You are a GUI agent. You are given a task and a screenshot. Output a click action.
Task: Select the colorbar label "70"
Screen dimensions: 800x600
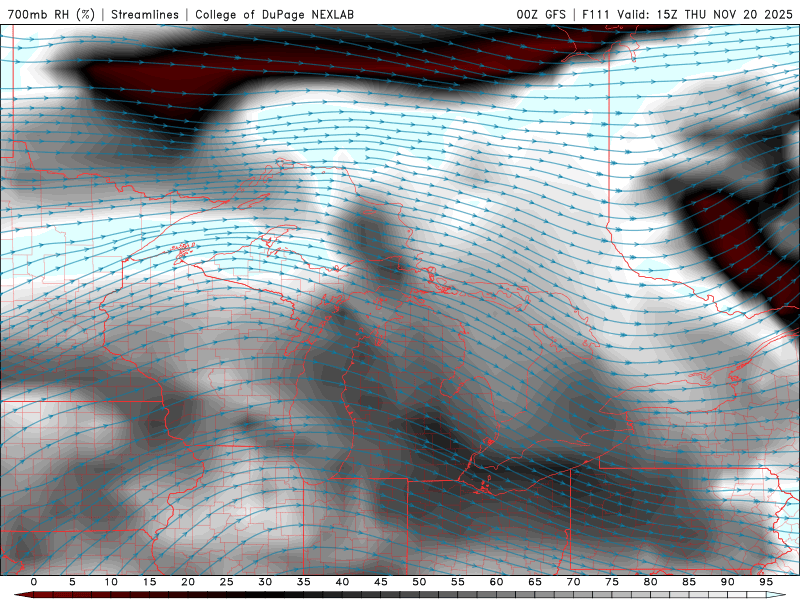pyautogui.click(x=573, y=582)
